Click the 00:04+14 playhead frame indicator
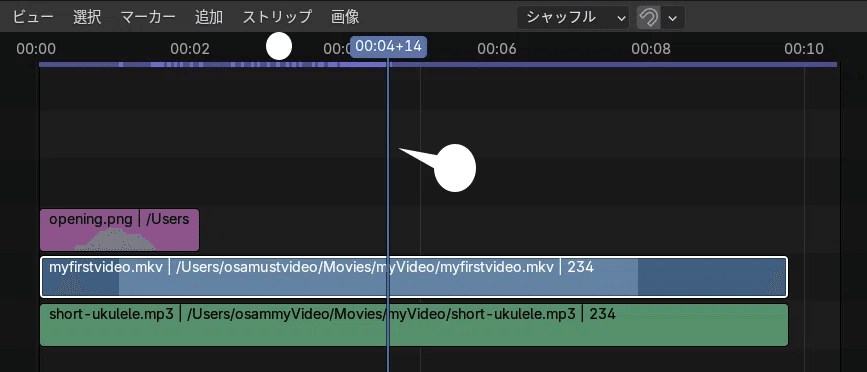Image resolution: width=867 pixels, height=372 pixels. pos(388,47)
